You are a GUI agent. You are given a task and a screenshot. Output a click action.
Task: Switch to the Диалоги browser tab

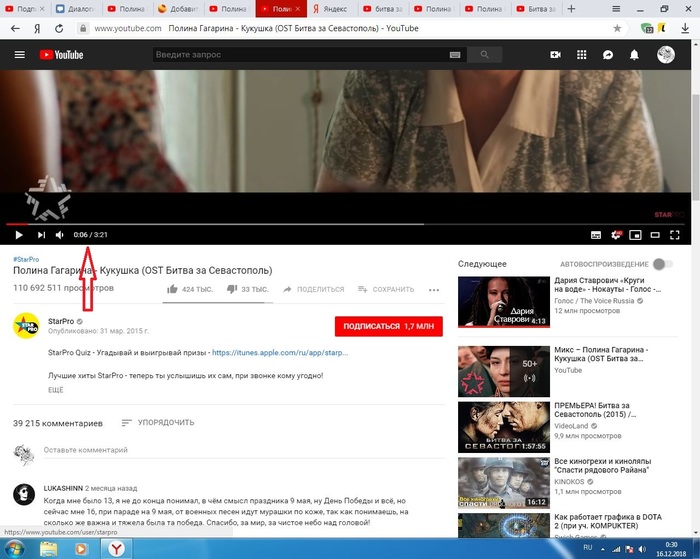pyautogui.click(x=78, y=8)
